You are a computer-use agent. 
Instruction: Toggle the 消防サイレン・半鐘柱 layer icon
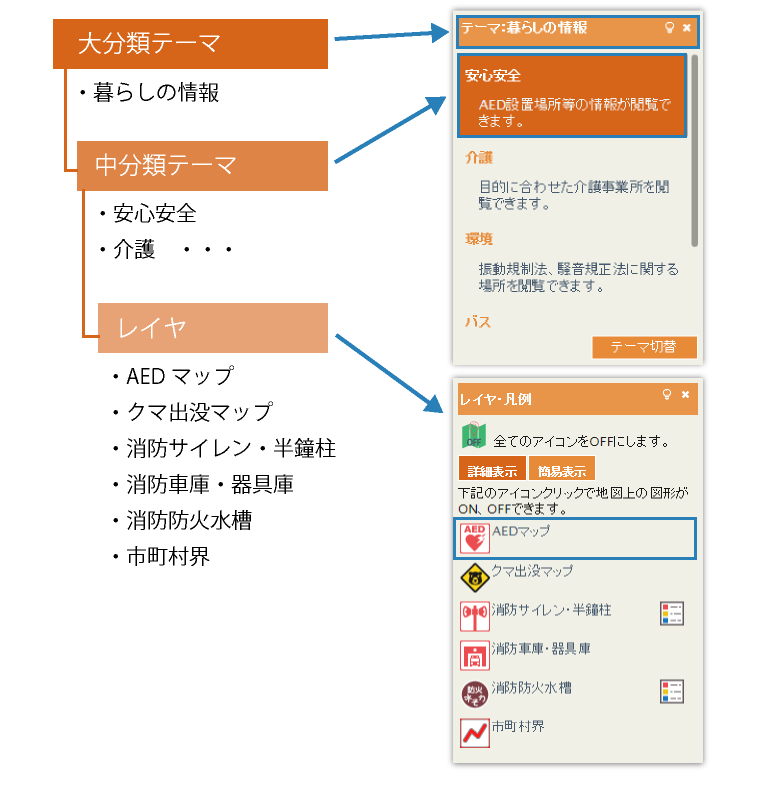pyautogui.click(x=474, y=616)
